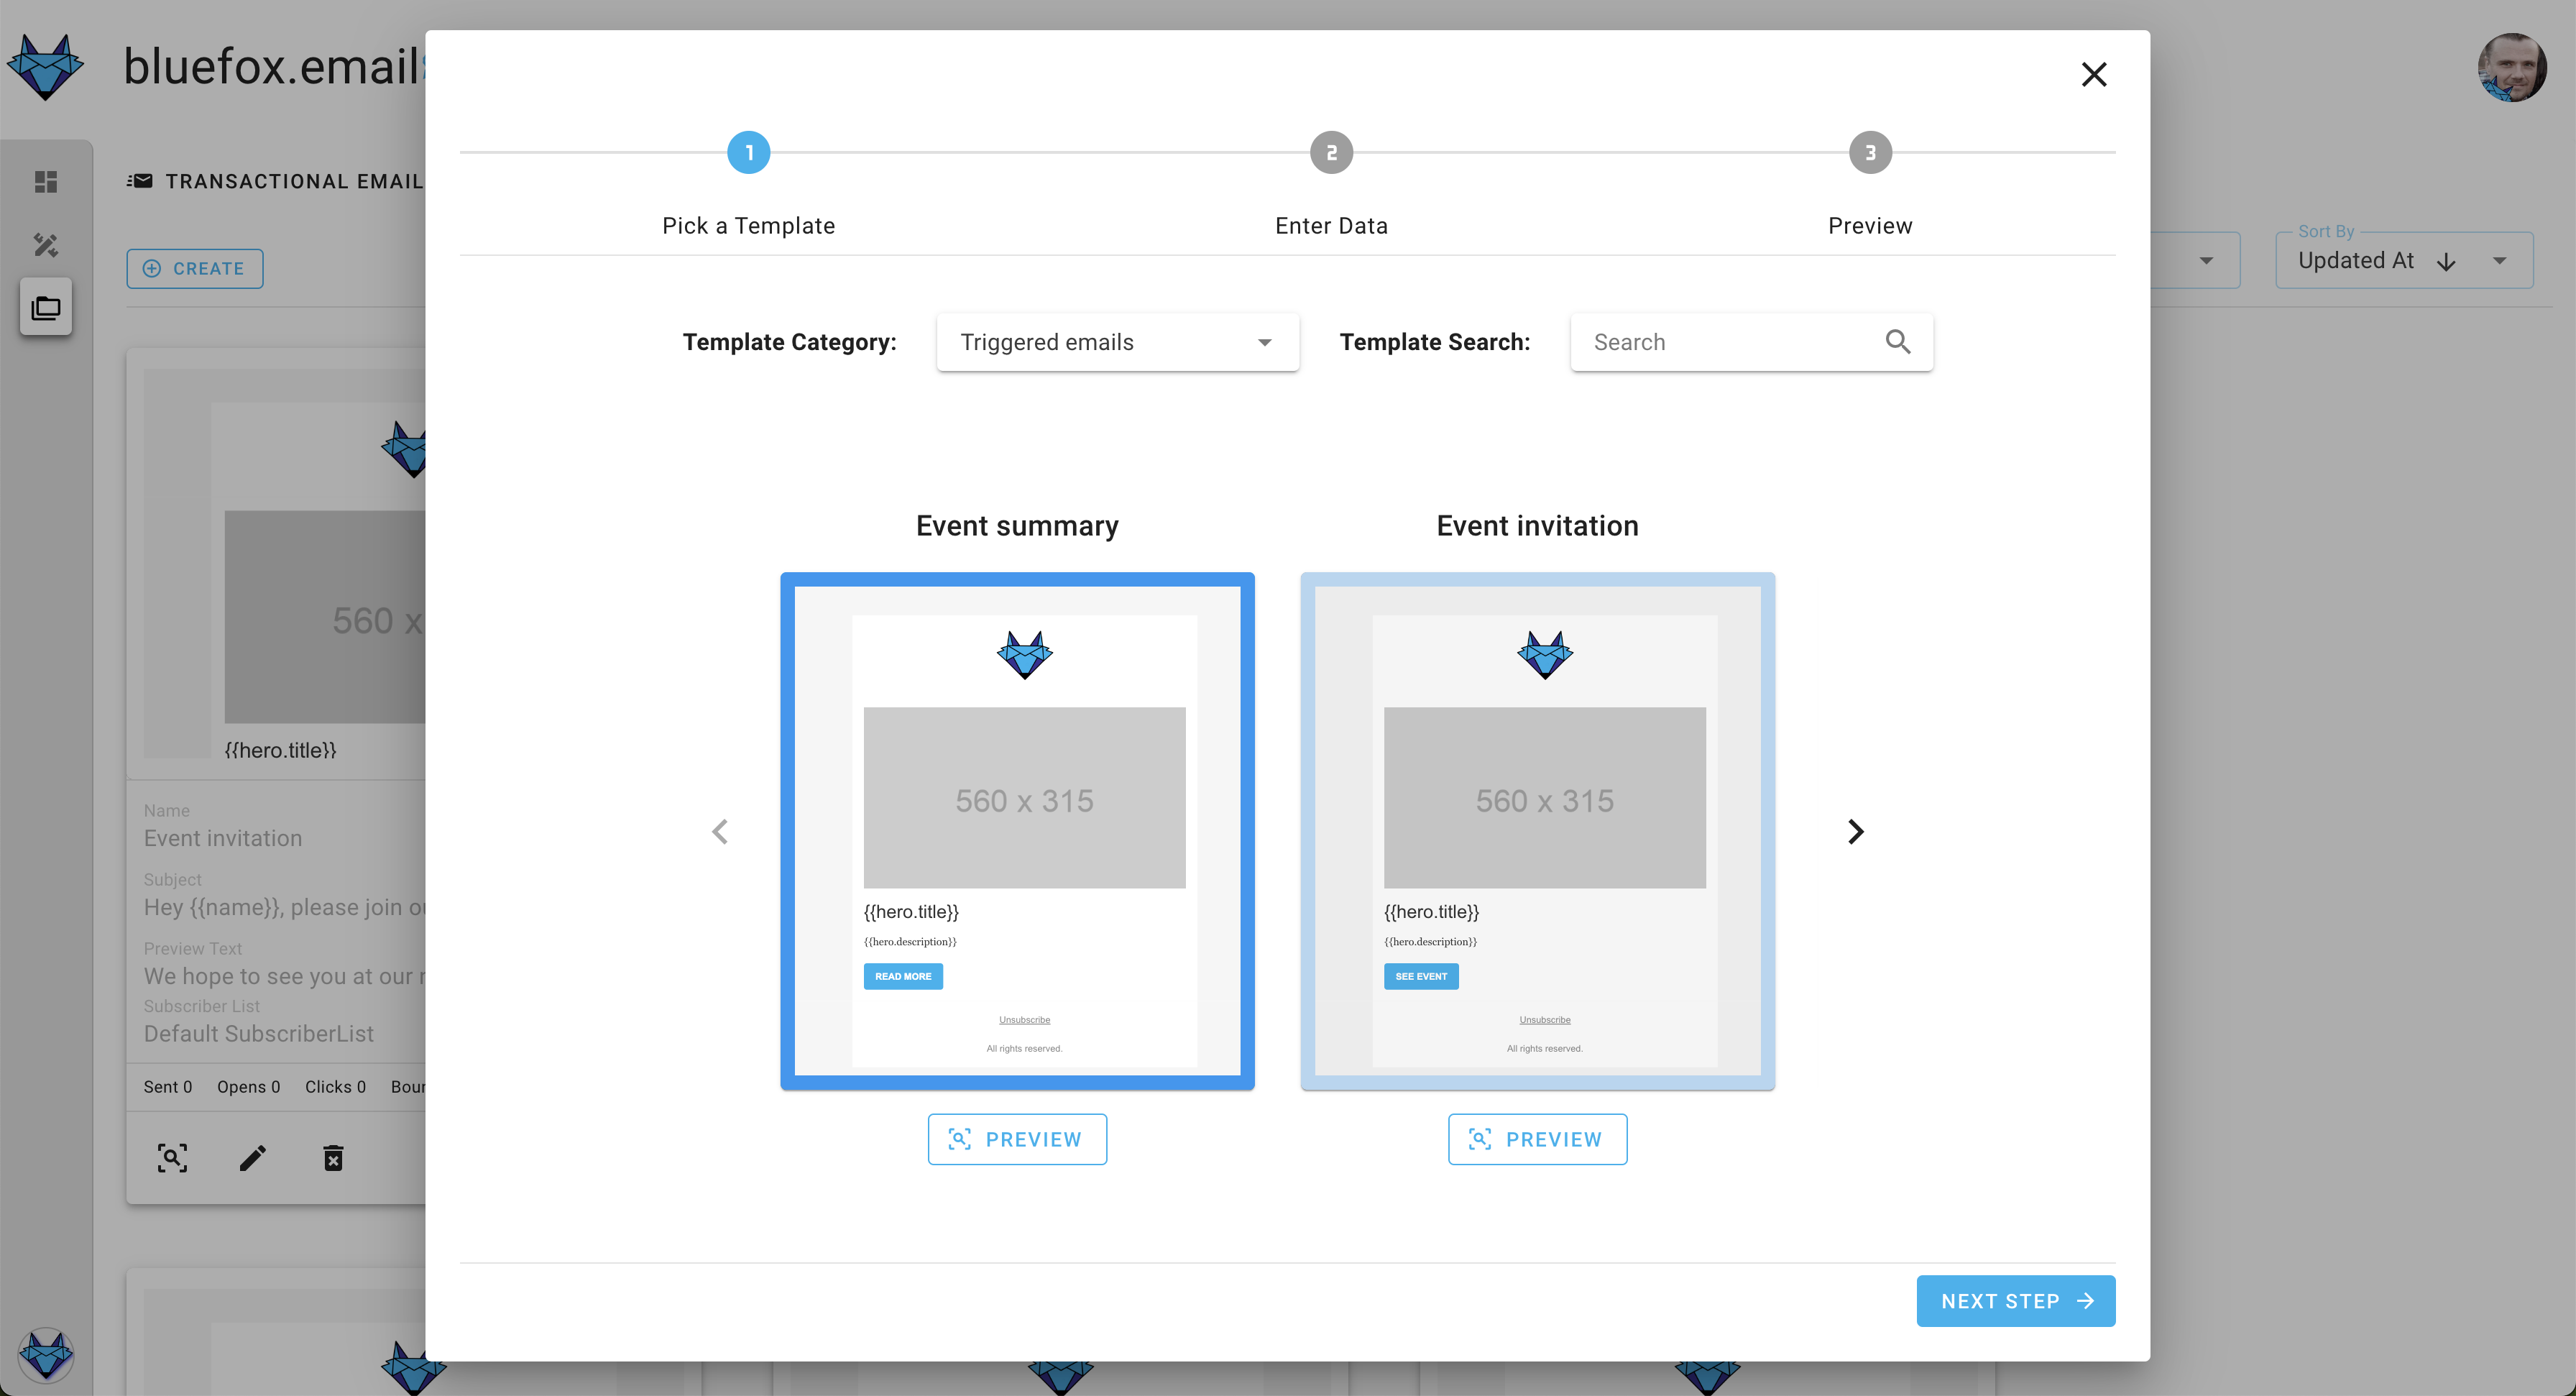Click the SEE EVENT button in Event invitation
The width and height of the screenshot is (2576, 1396).
(1421, 976)
